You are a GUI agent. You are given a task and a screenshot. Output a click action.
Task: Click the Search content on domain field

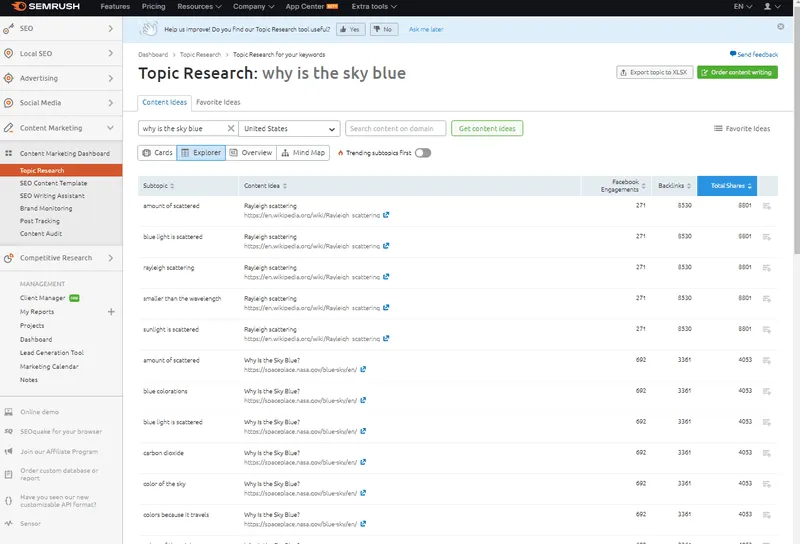[395, 129]
